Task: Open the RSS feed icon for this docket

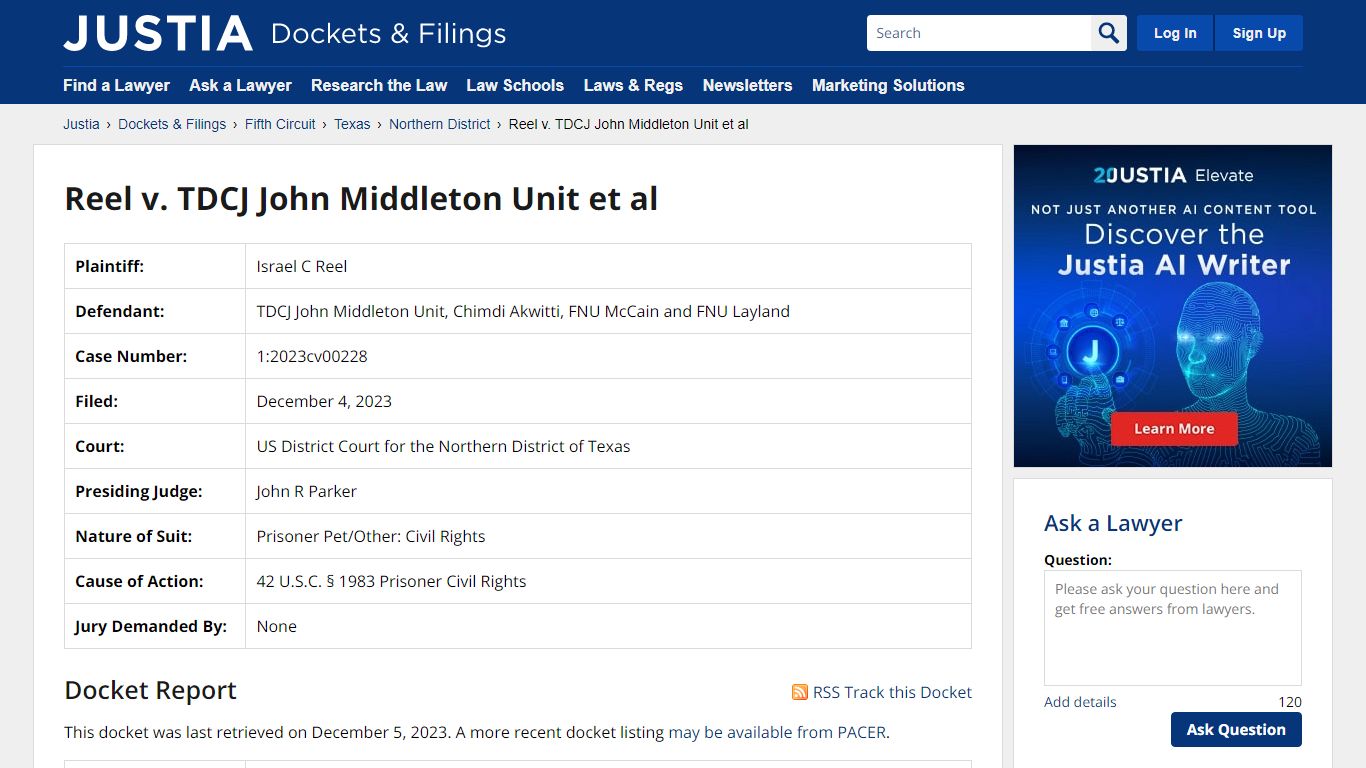Action: click(800, 692)
